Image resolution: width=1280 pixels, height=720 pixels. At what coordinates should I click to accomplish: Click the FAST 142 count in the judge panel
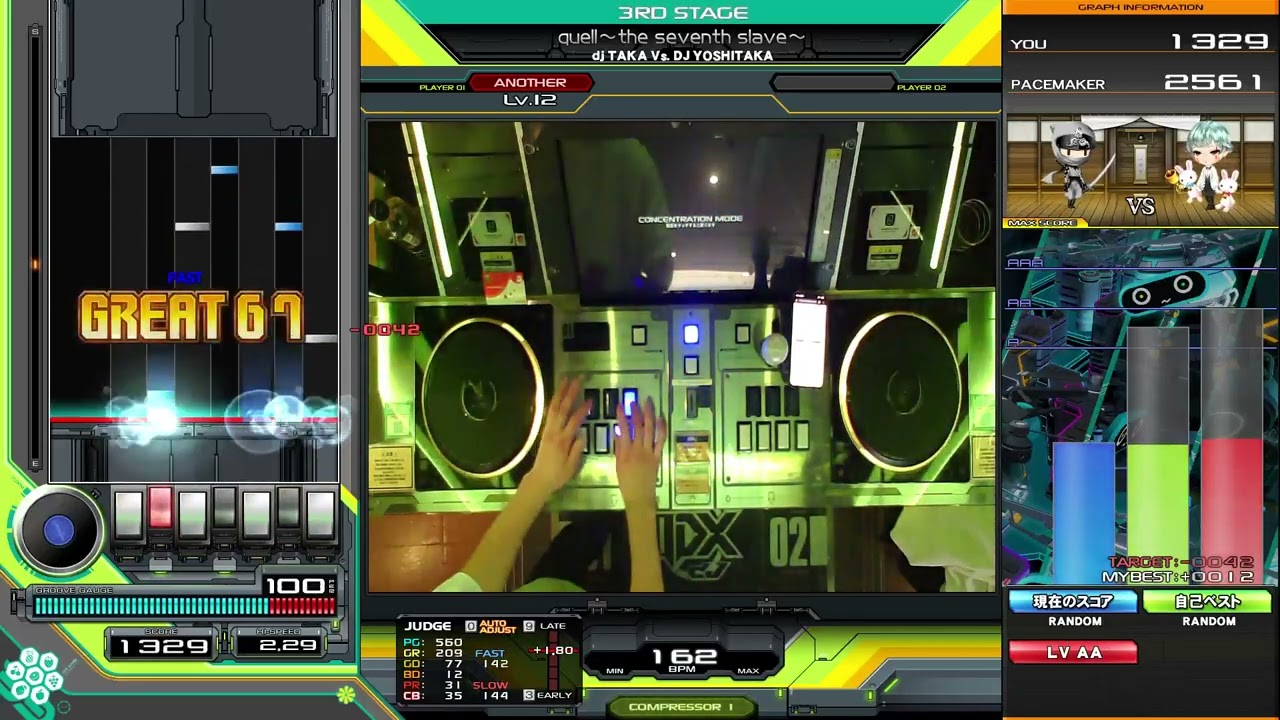(x=491, y=658)
